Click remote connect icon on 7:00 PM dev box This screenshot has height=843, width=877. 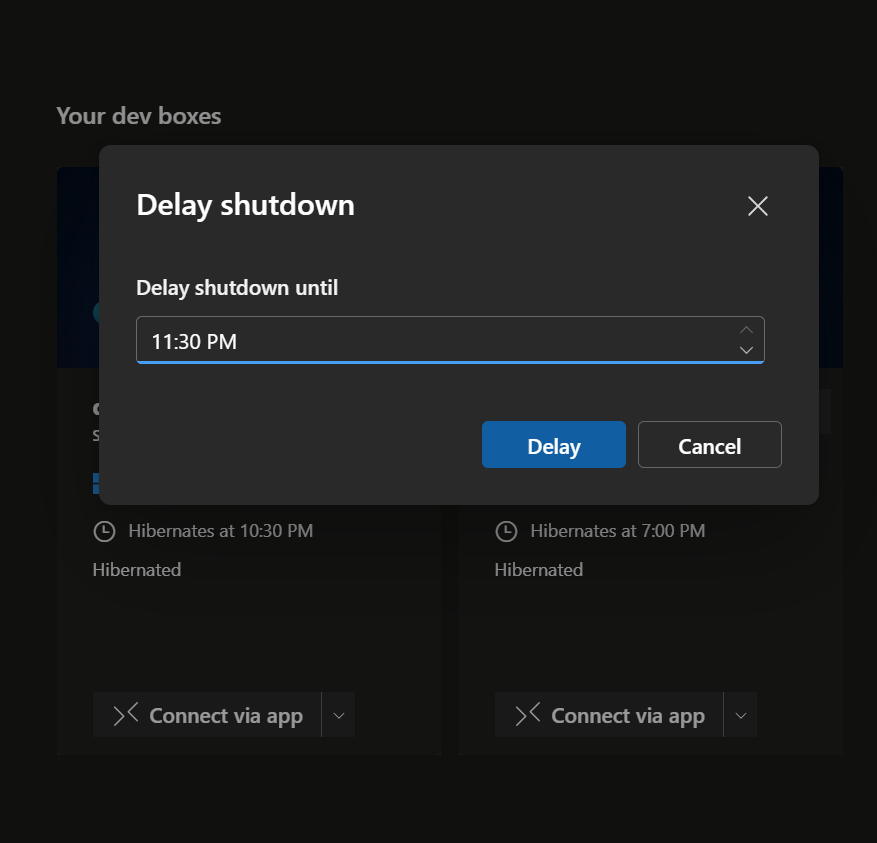(528, 715)
